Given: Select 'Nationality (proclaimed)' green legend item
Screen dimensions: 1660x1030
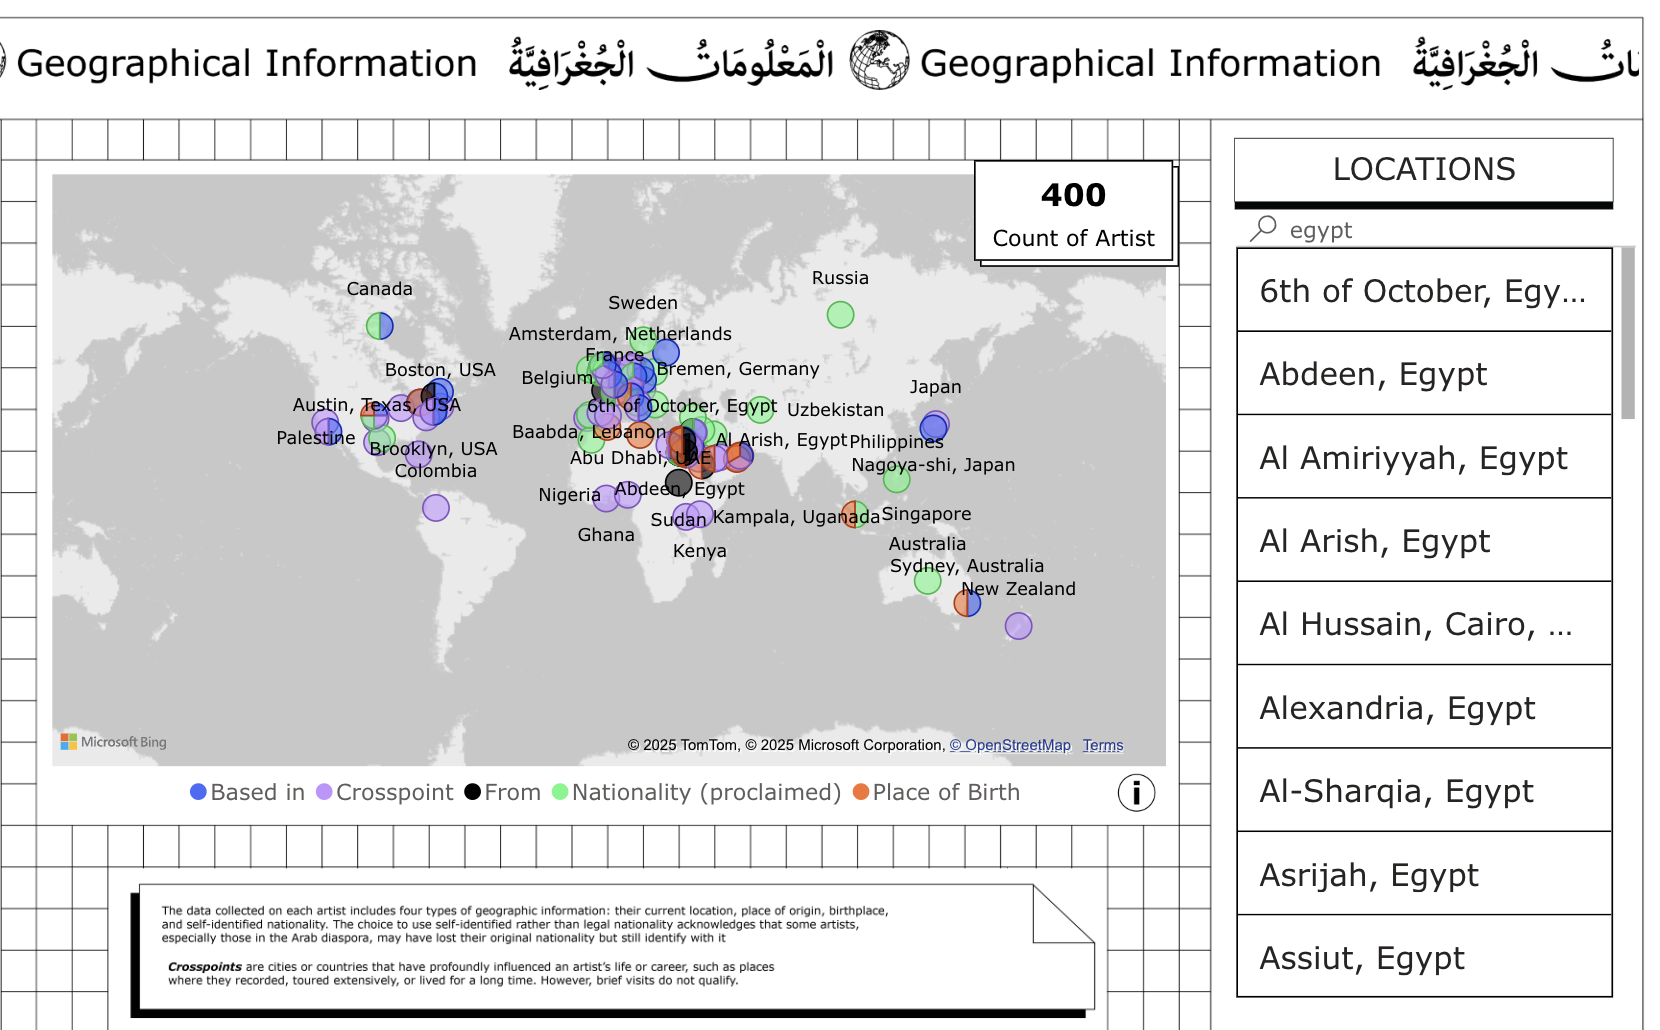Looking at the screenshot, I should 697,792.
